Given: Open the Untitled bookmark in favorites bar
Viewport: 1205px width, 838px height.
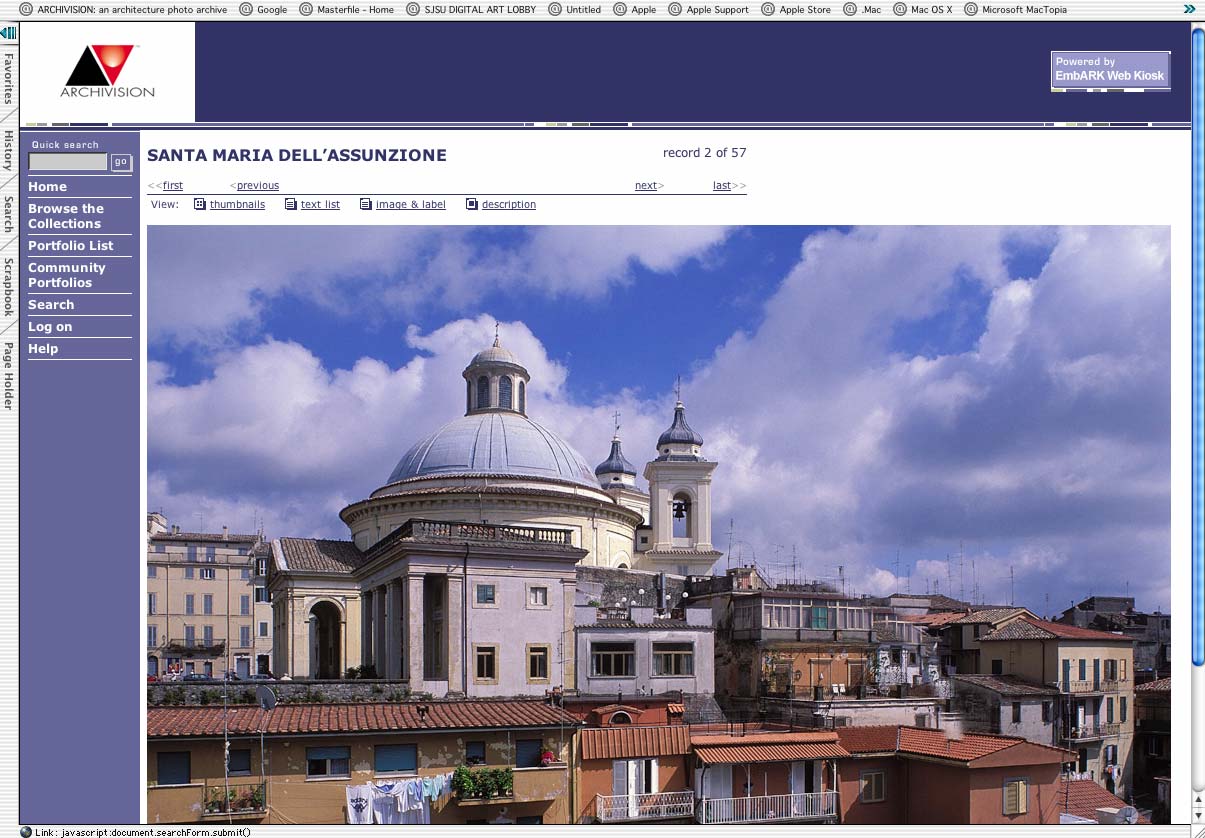Looking at the screenshot, I should coord(575,9).
